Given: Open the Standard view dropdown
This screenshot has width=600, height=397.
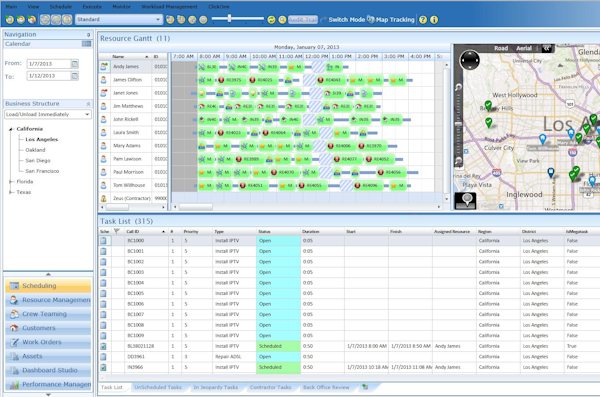Looking at the screenshot, I should tap(119, 20).
